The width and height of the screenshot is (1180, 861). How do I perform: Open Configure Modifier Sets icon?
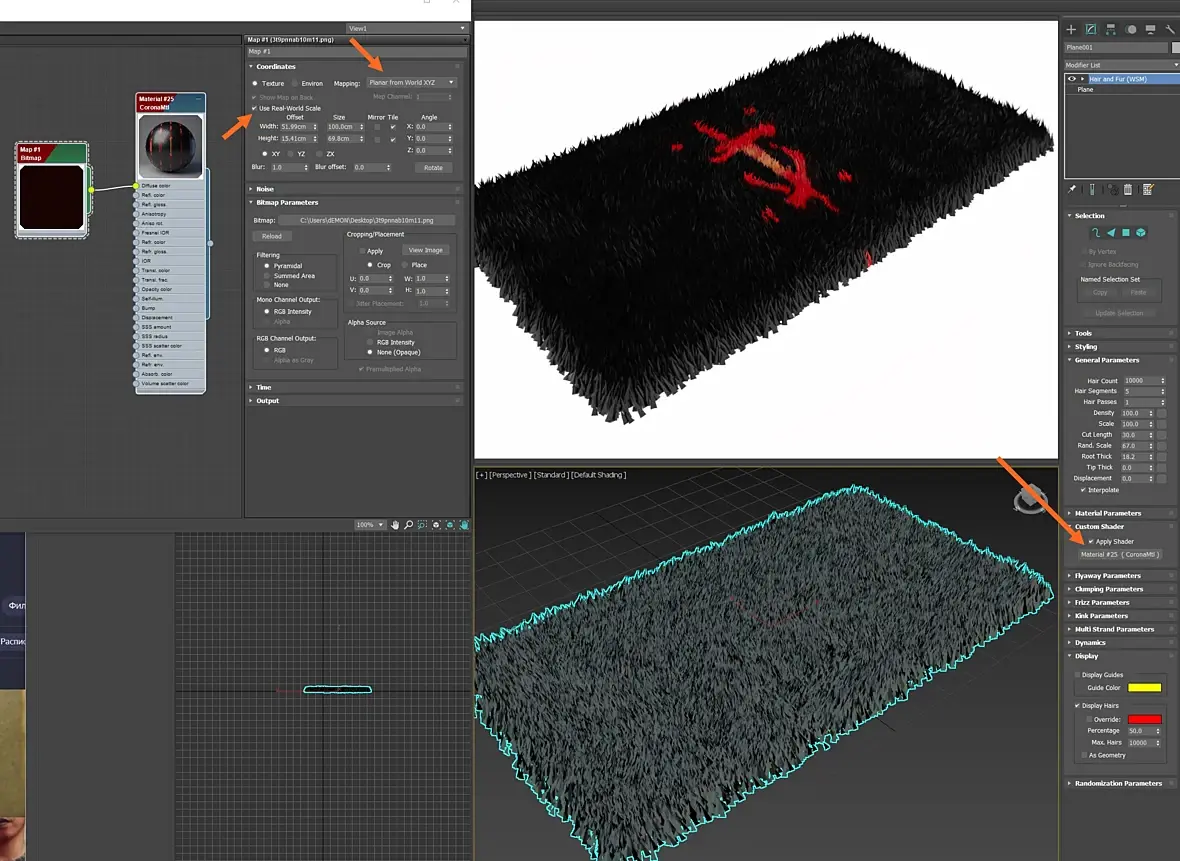tap(1148, 190)
